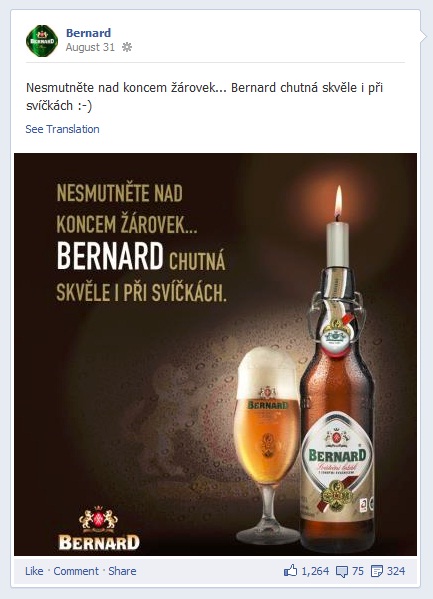Image resolution: width=433 pixels, height=599 pixels.
Task: Click the thumbs-up likes icon
Action: pyautogui.click(x=290, y=571)
